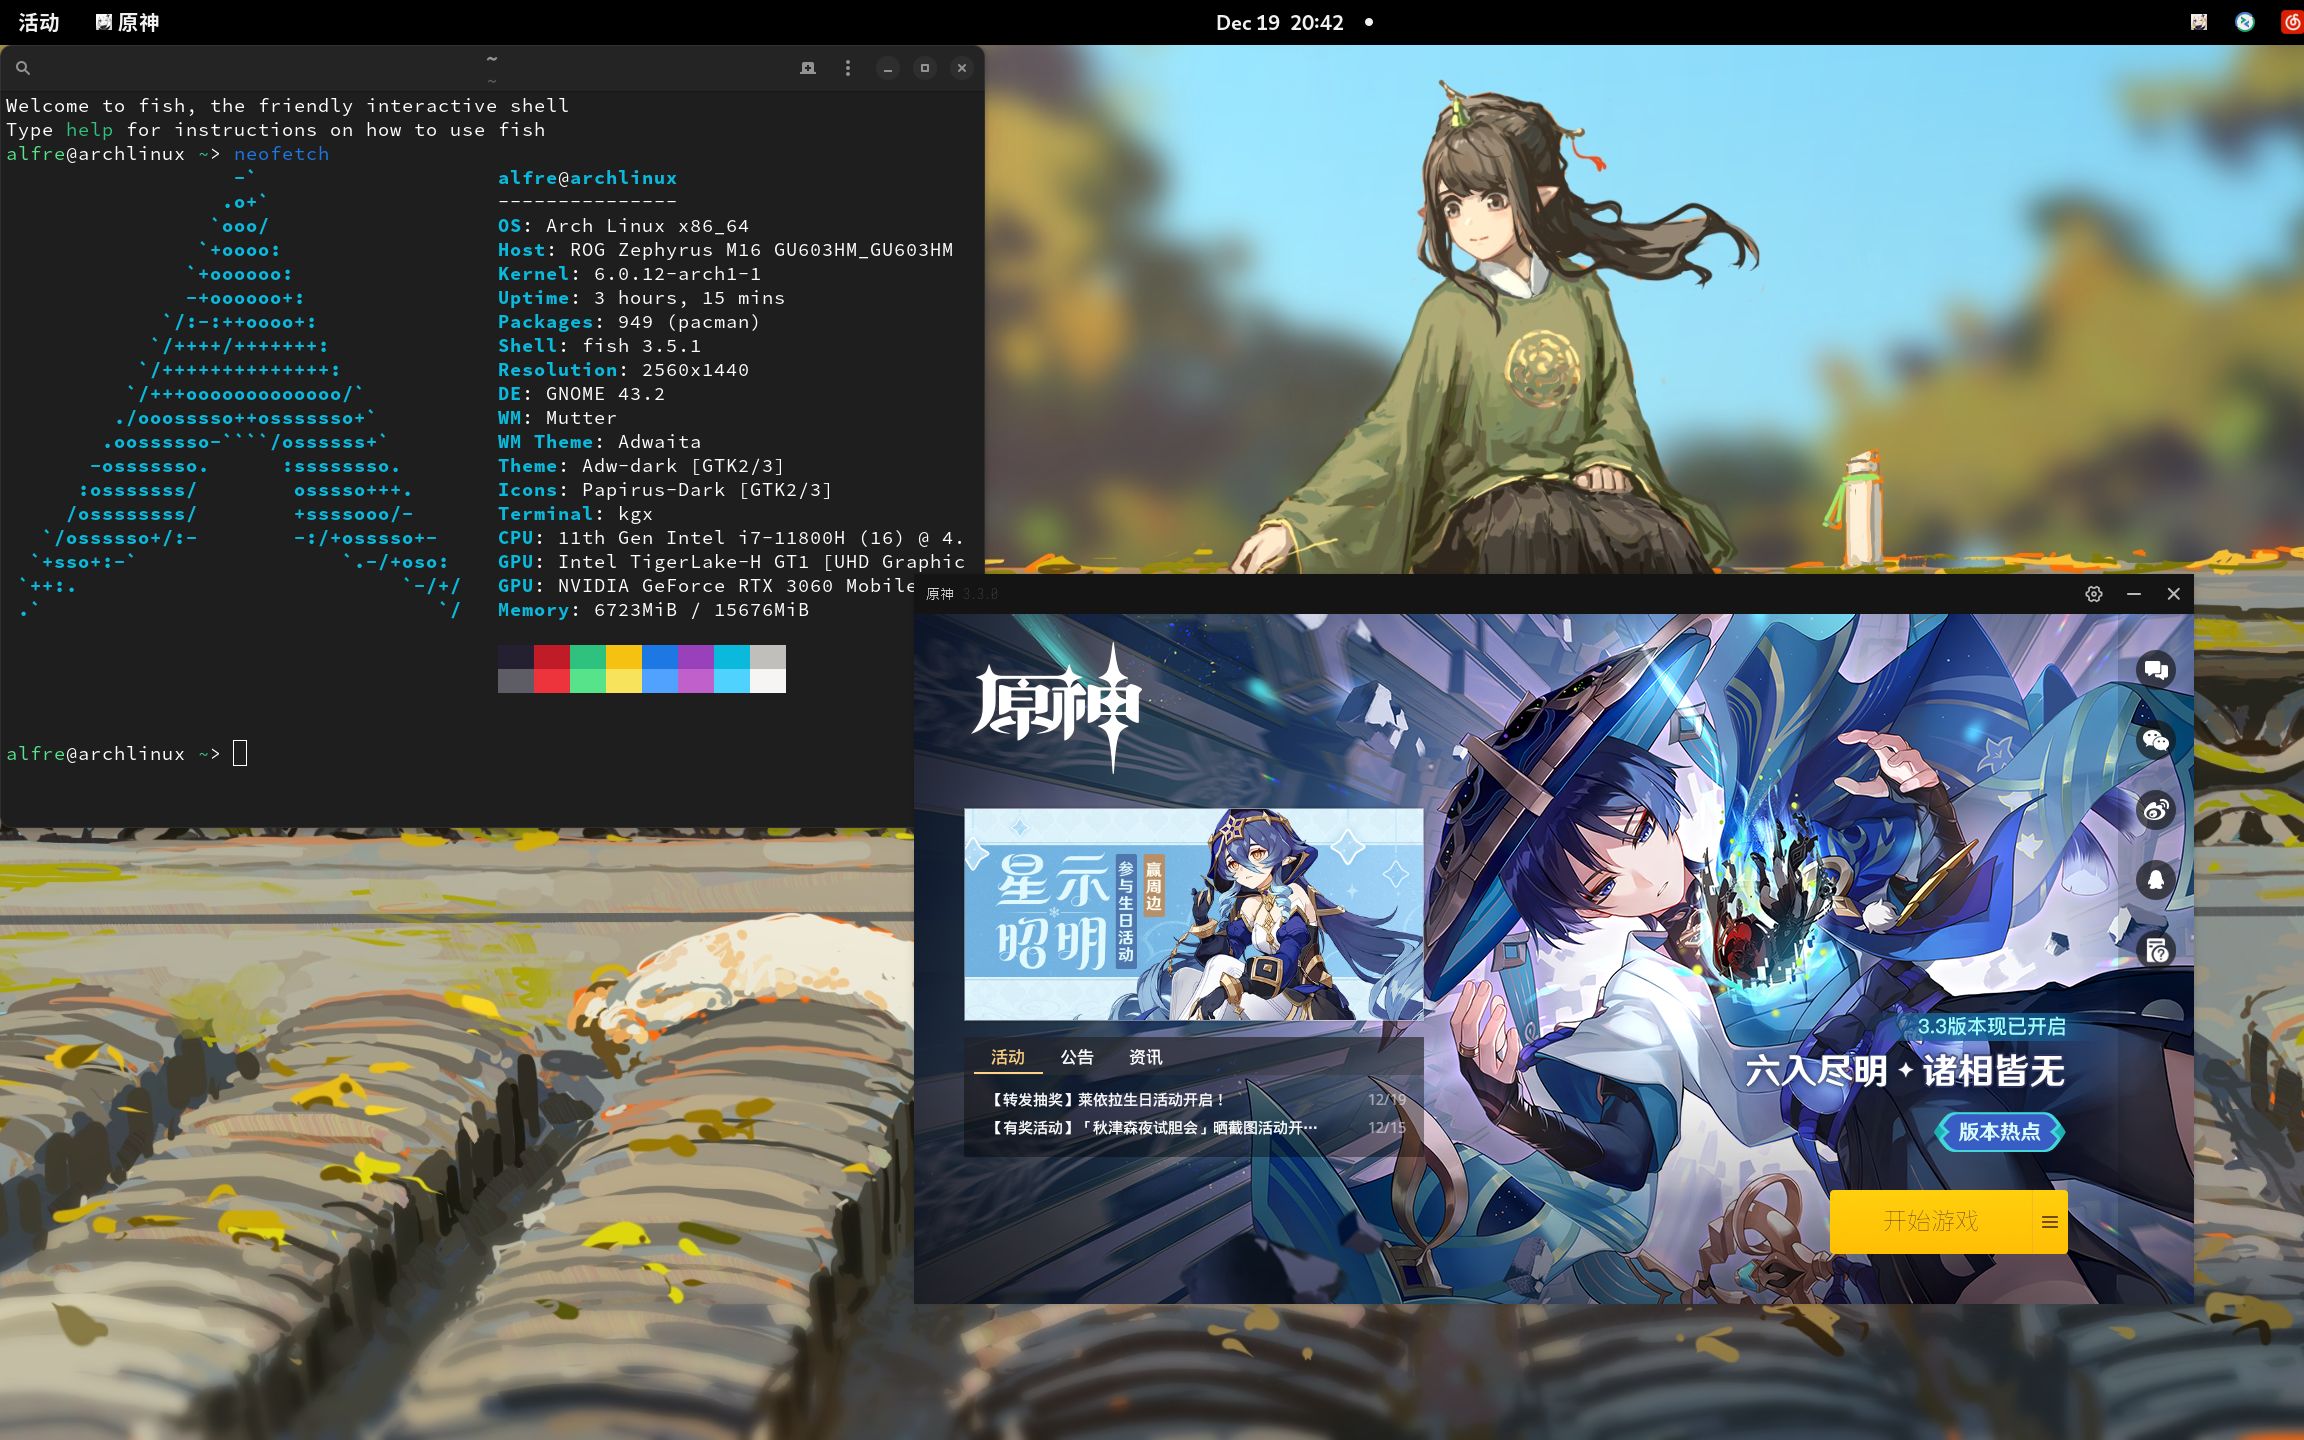Screen dimensions: 2304x1440
Task: Click the cyan swatch in neofetch top row
Action: coord(732,657)
